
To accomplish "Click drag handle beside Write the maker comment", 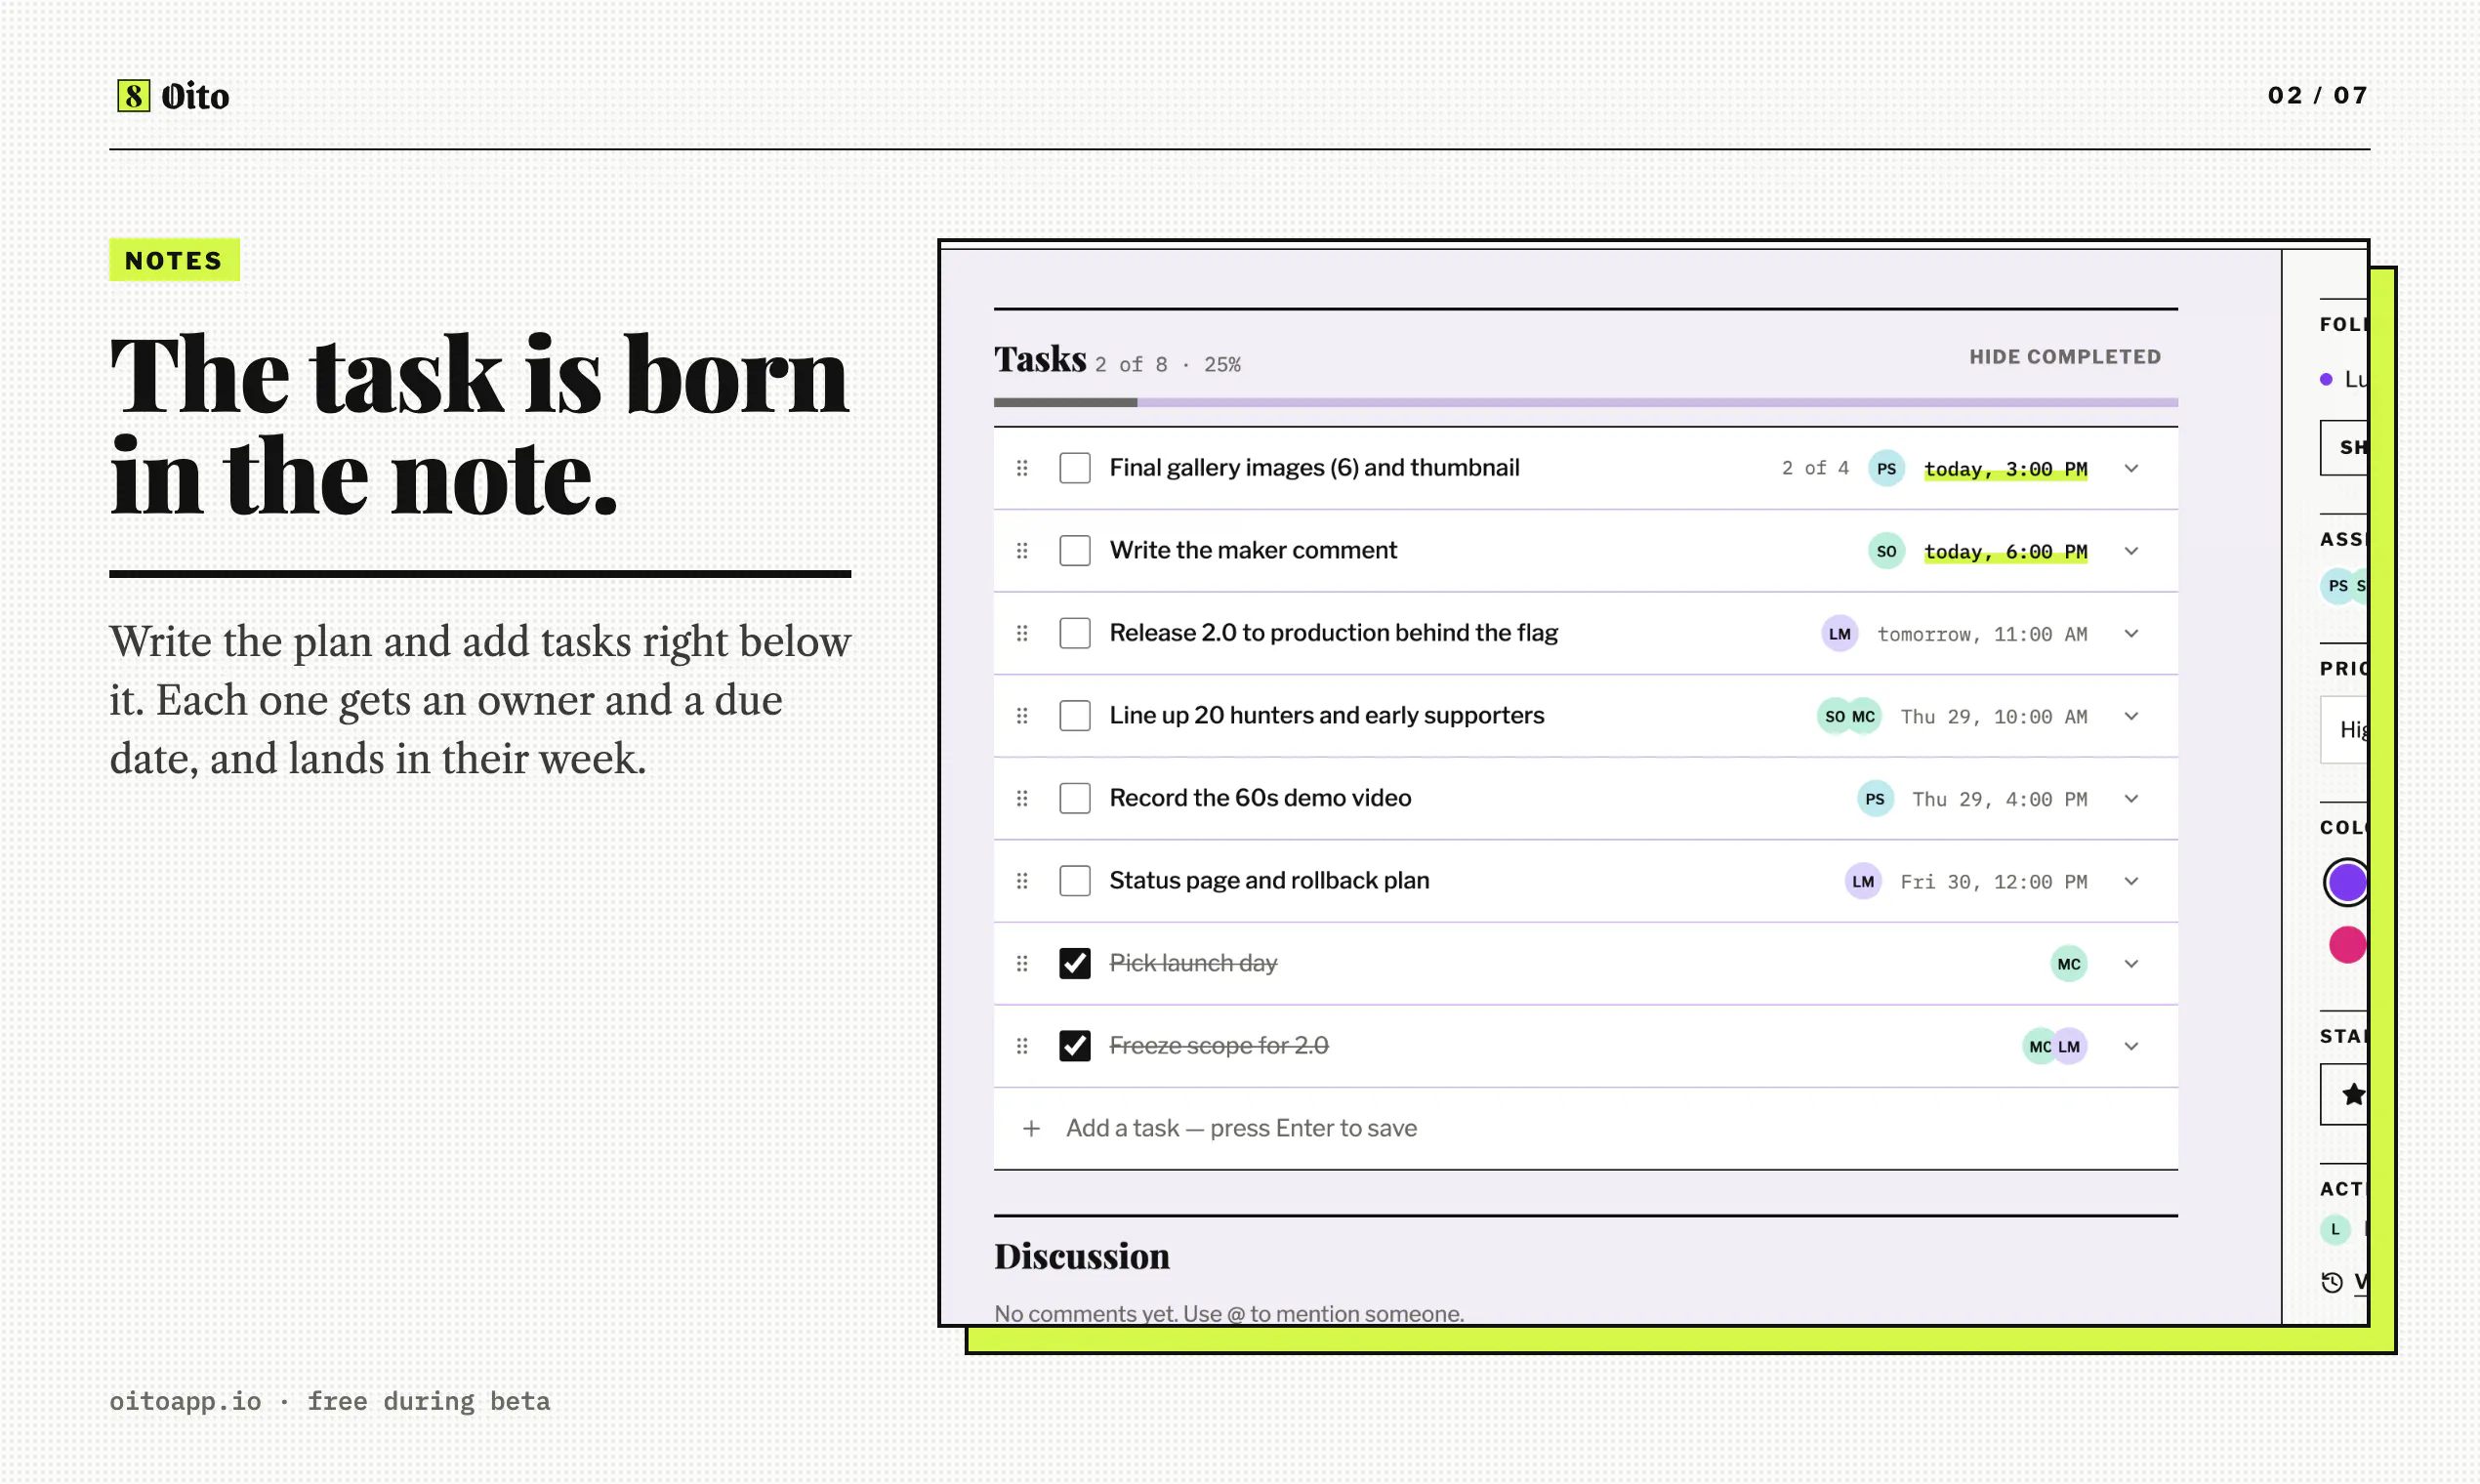I will point(1022,551).
